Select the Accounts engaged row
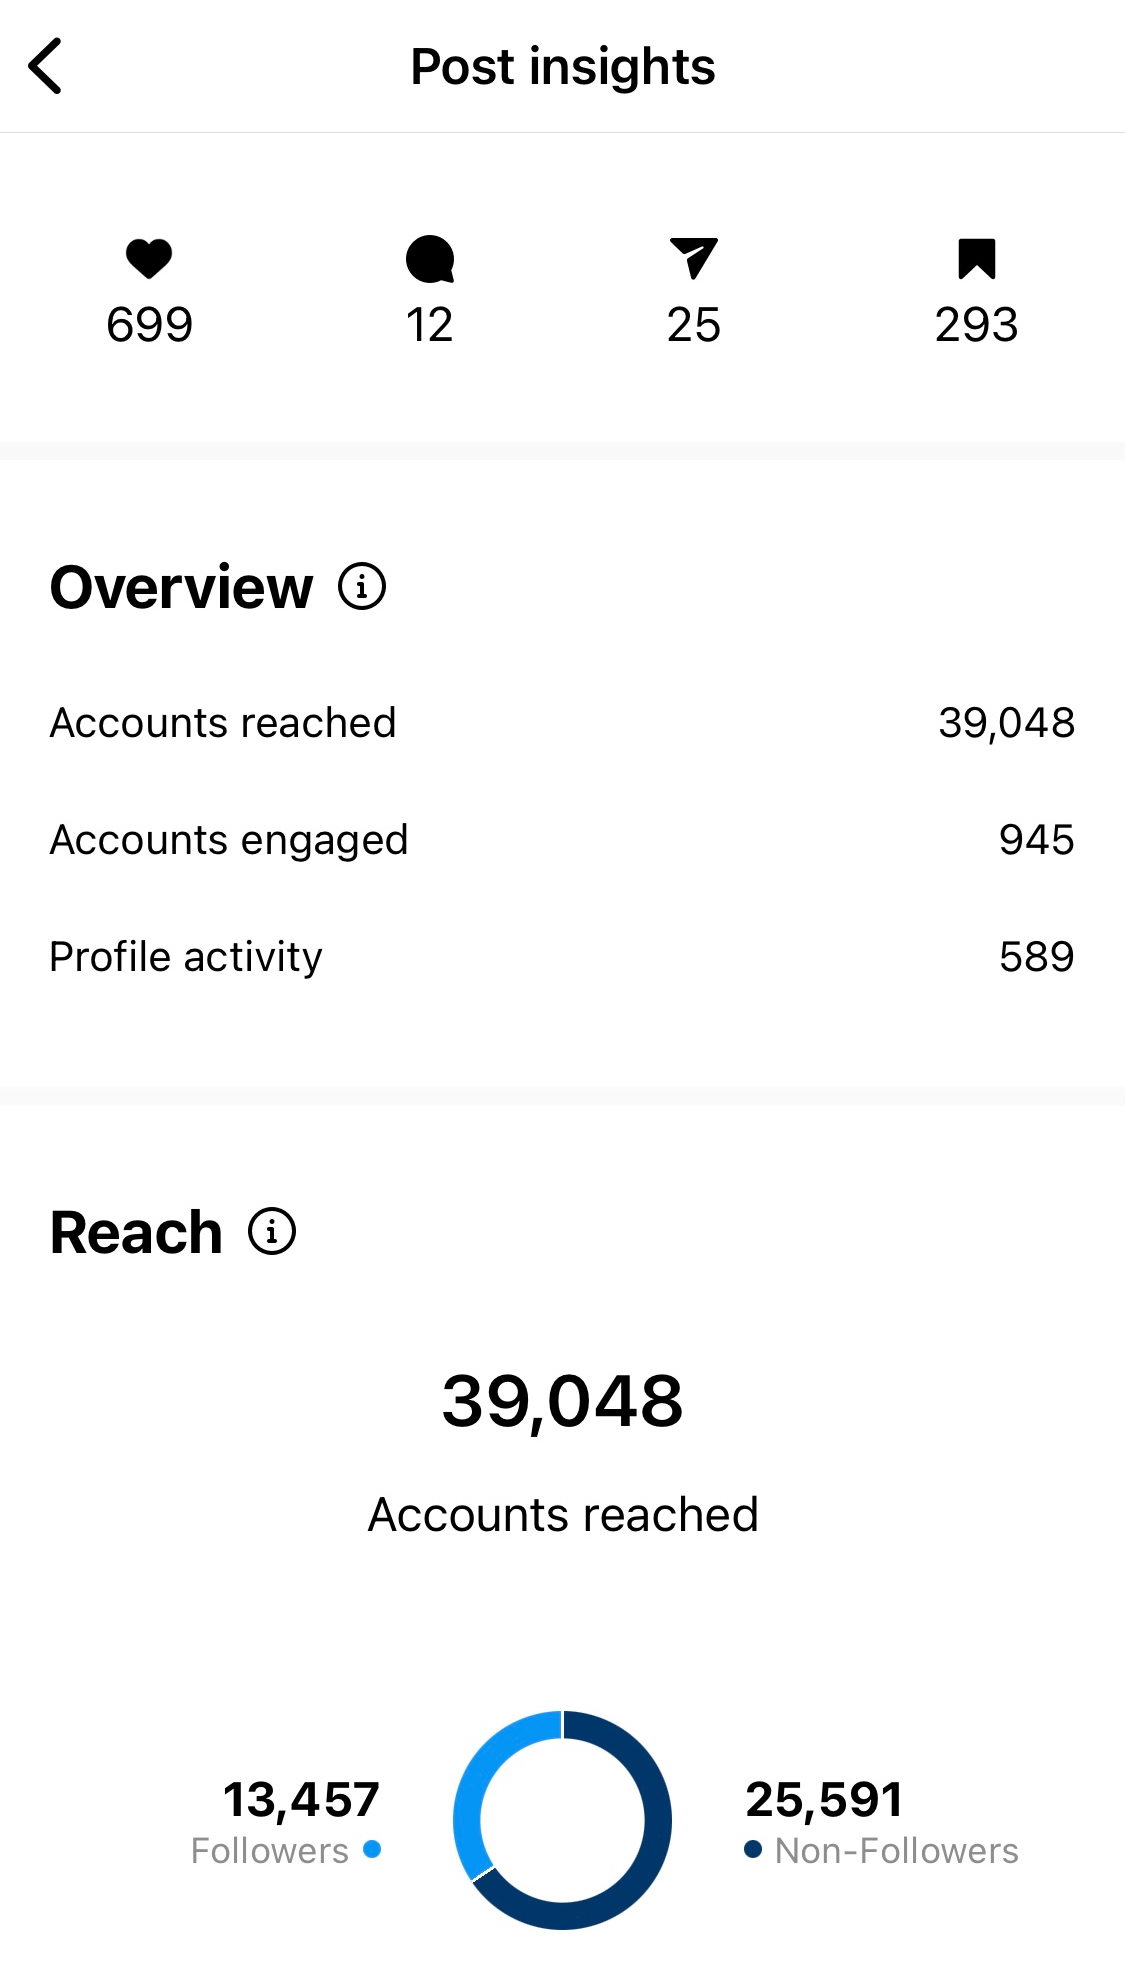Image resolution: width=1125 pixels, height=1988 pixels. [x=562, y=840]
